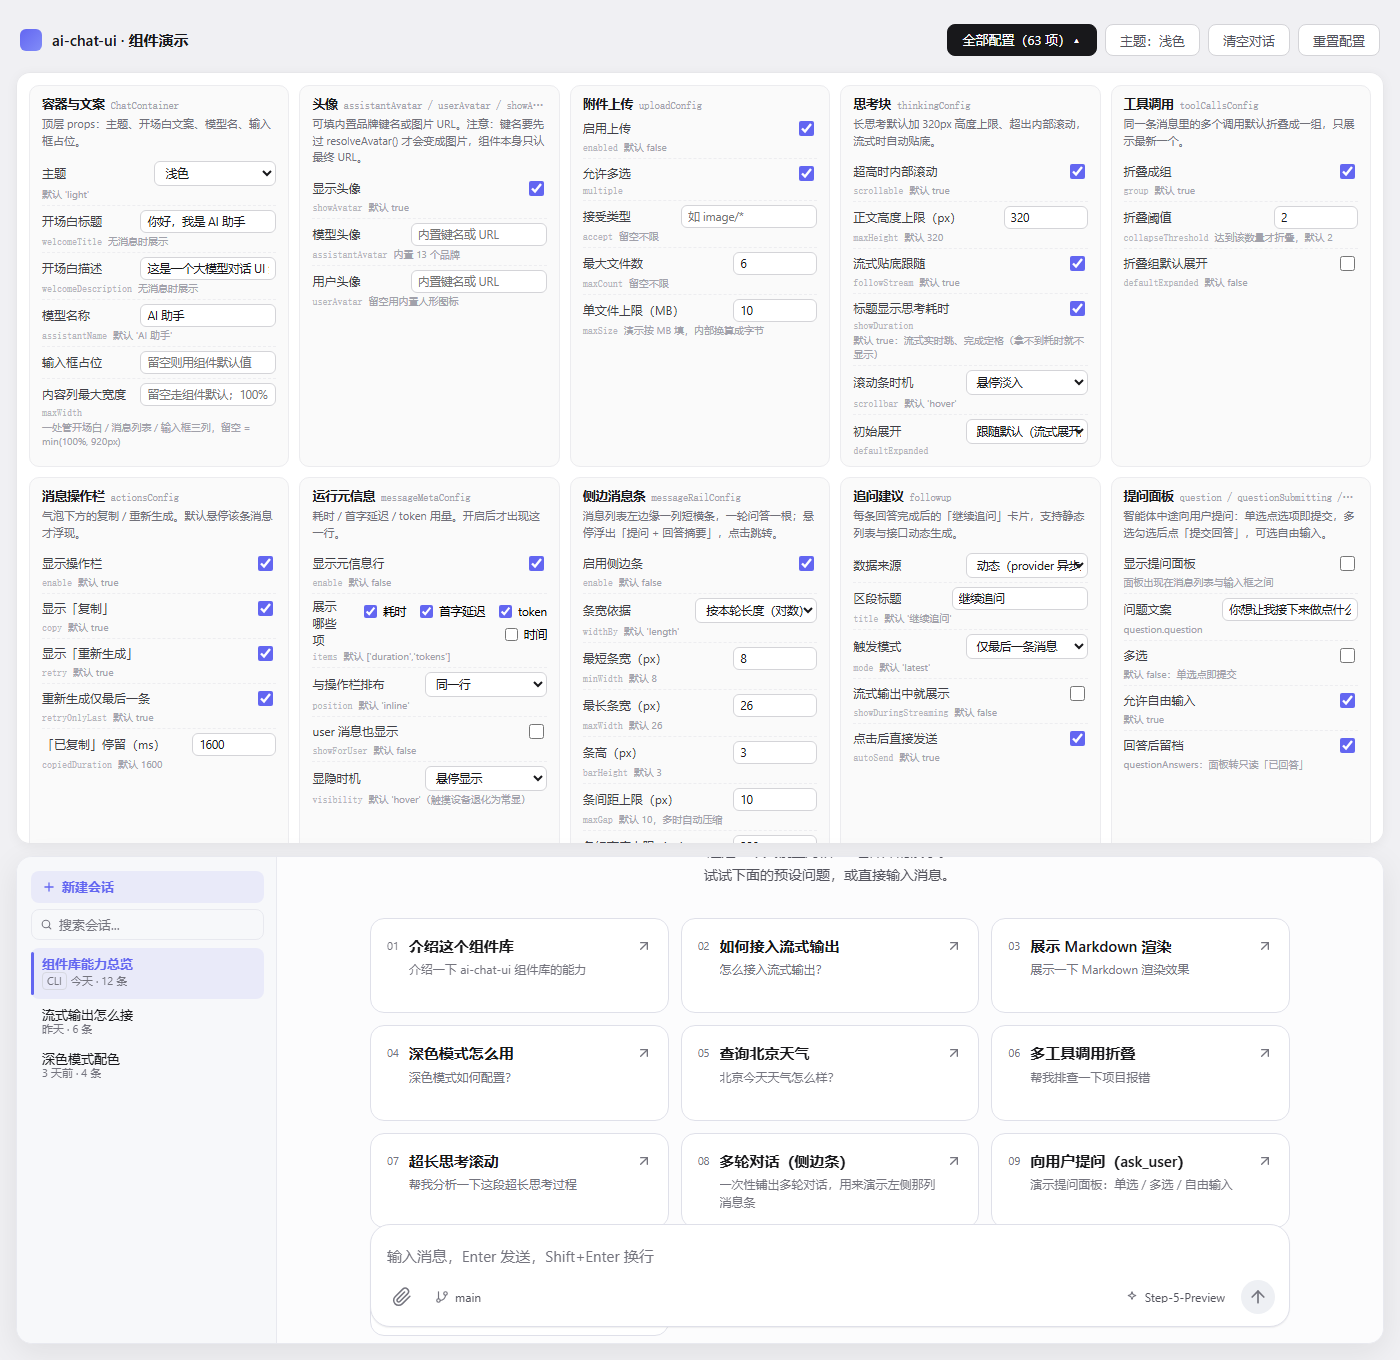
Task: Click arrow icon on 展示 Markdown 渲染 card
Action: coord(1265,946)
